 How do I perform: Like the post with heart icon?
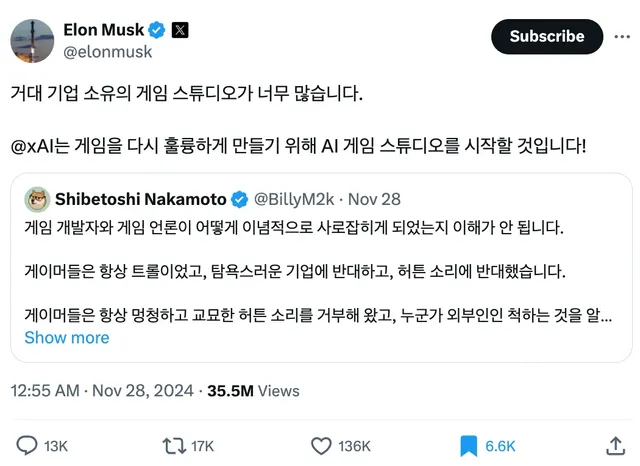click(321, 445)
